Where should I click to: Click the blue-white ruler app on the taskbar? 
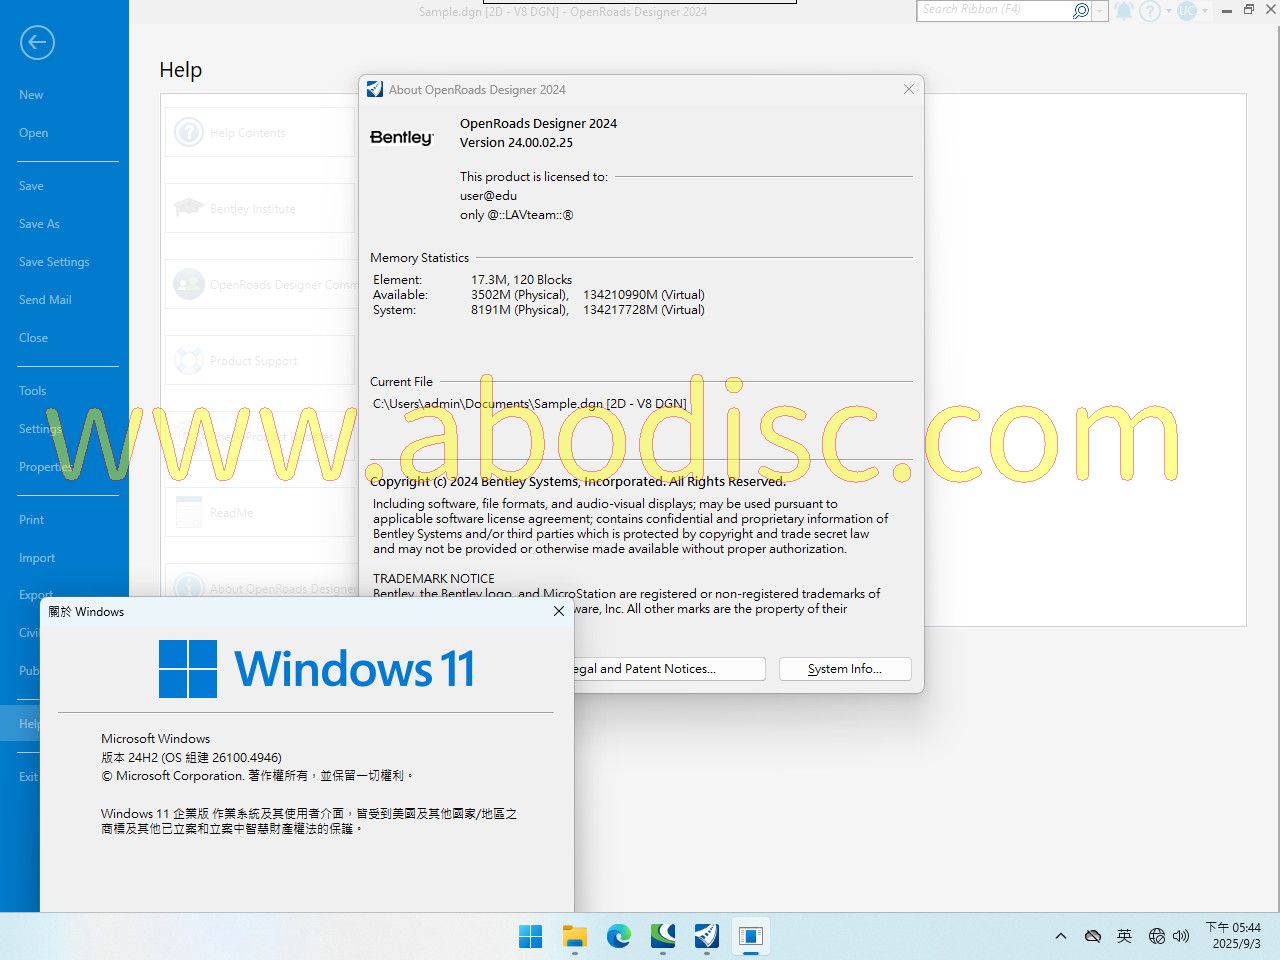(x=706, y=936)
